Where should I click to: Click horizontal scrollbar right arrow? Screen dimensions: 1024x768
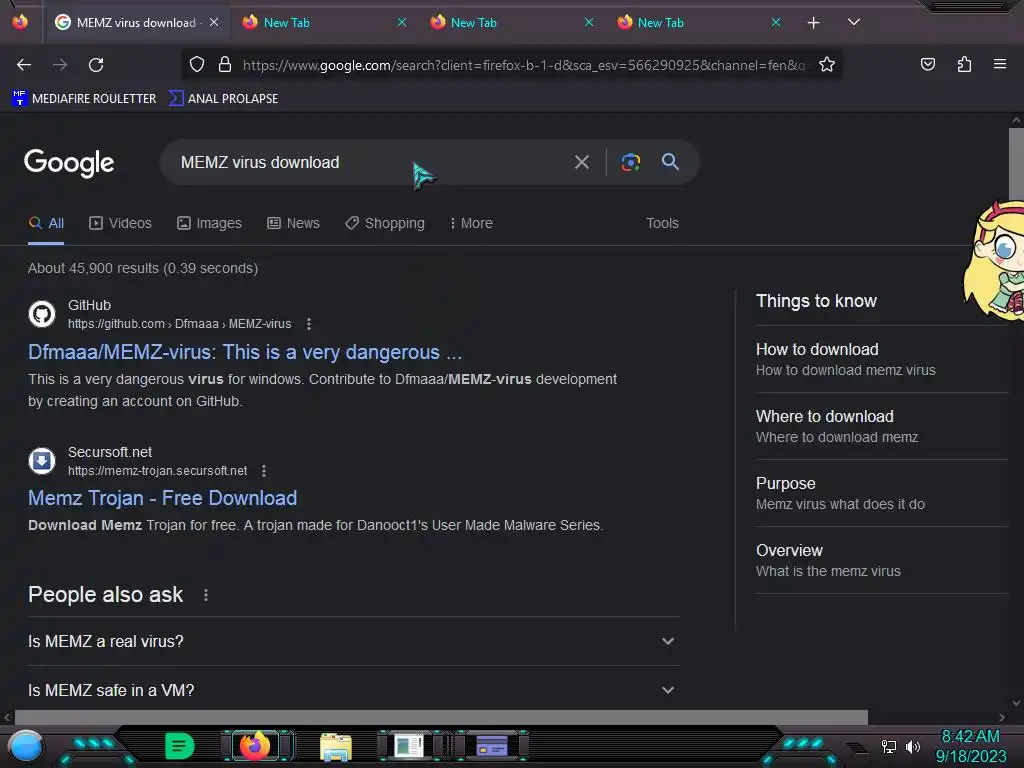pyautogui.click(x=1001, y=717)
